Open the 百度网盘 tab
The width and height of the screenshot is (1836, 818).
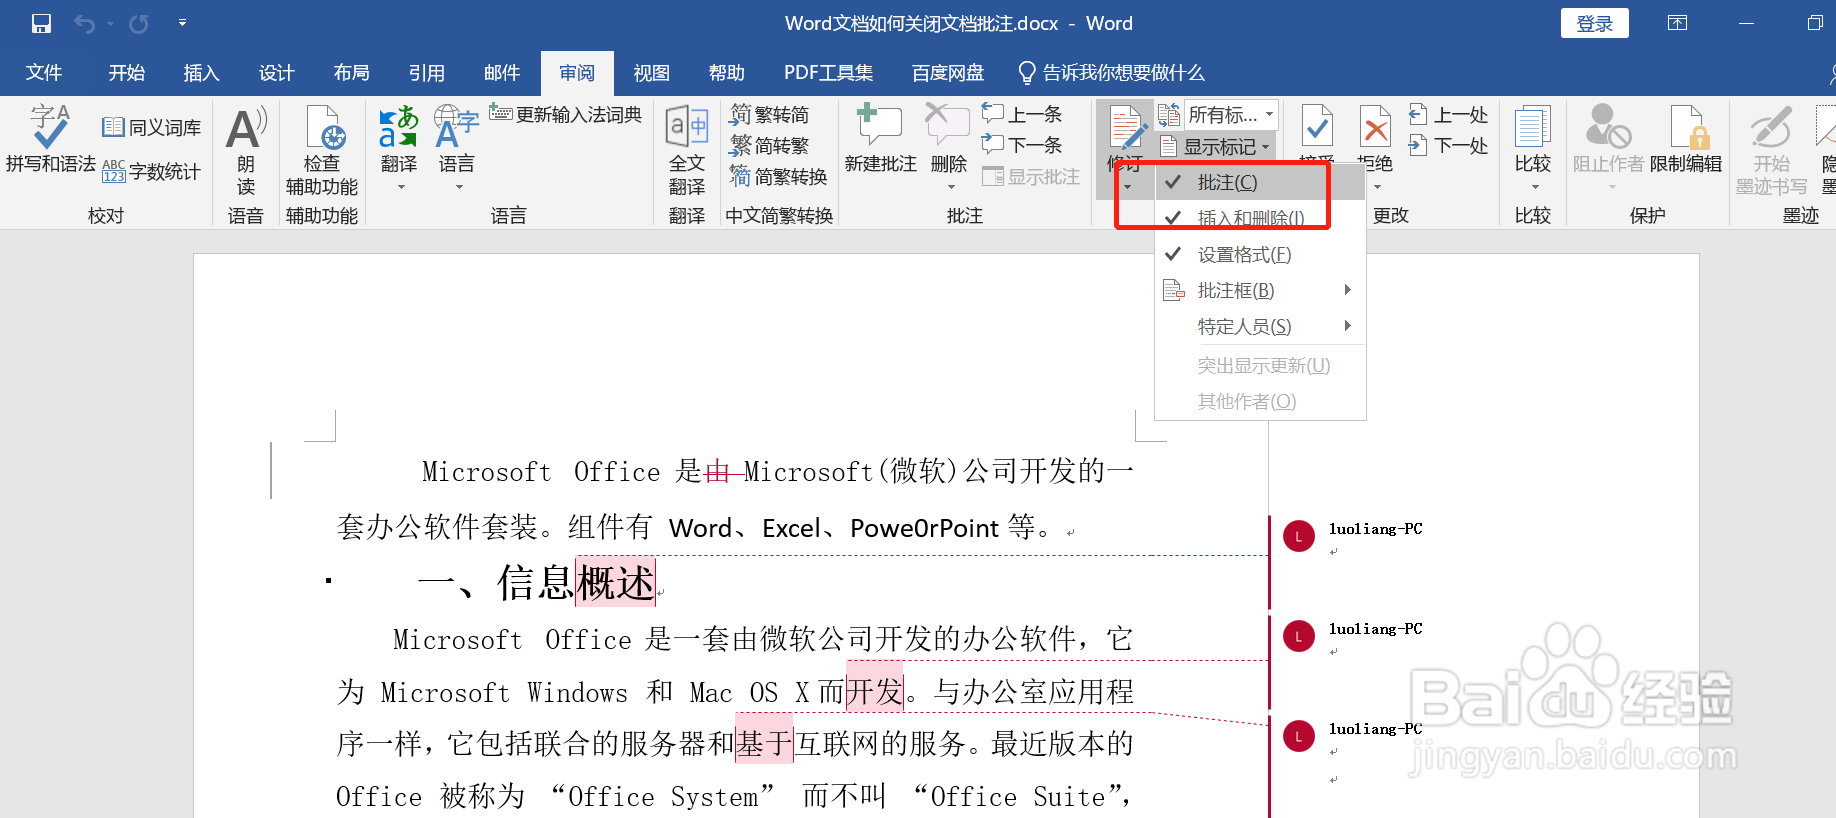coord(948,73)
